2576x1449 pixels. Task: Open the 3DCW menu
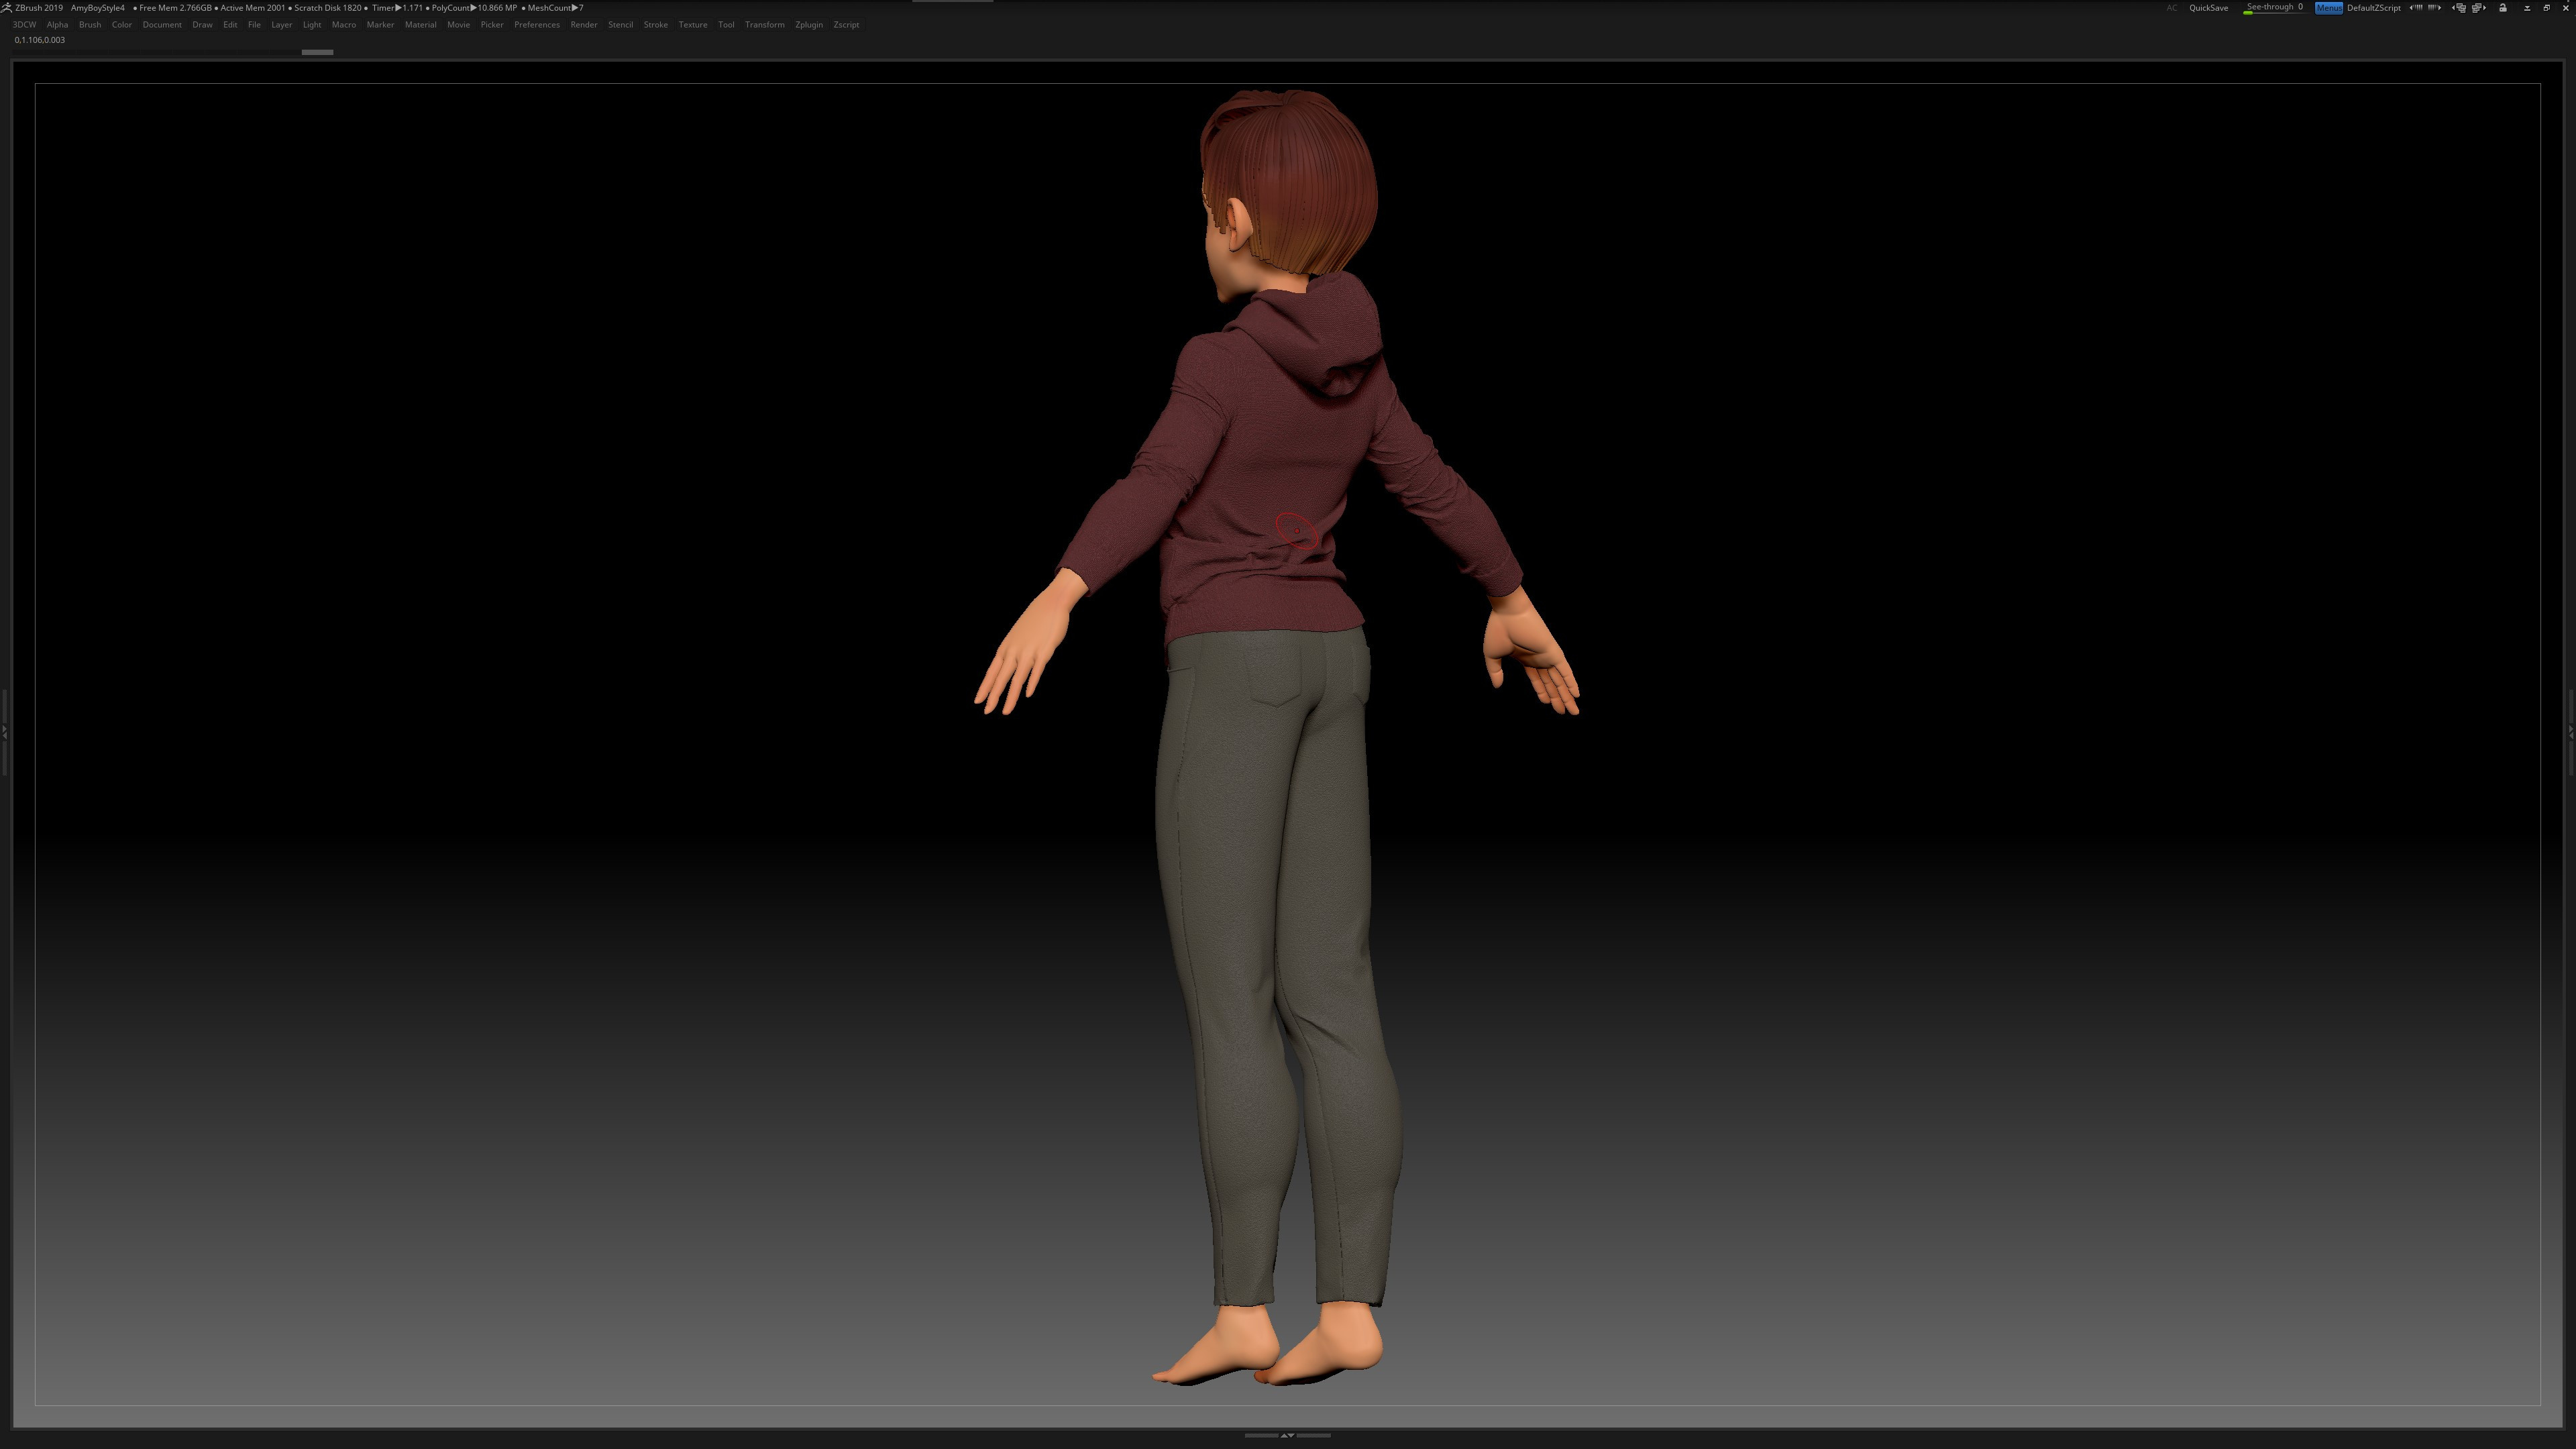pyautogui.click(x=24, y=25)
